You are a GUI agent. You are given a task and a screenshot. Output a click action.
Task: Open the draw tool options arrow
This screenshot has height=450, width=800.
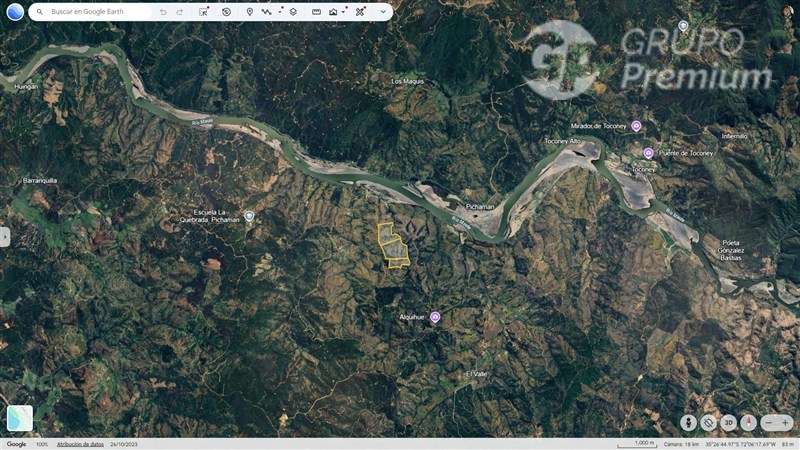(281, 10)
